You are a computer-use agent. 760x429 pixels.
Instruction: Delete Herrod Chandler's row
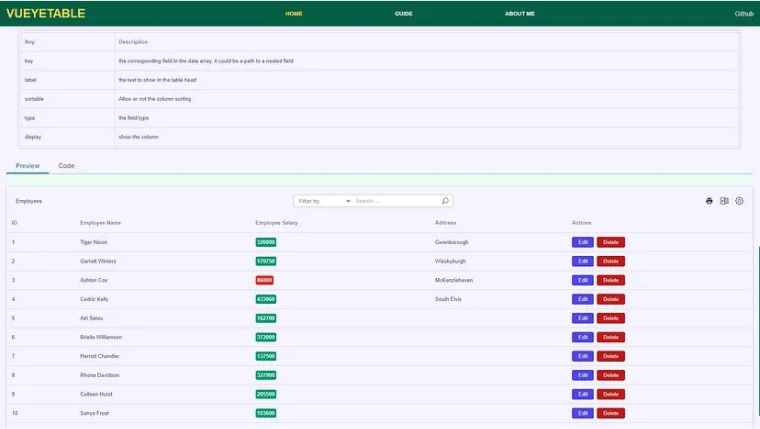(x=611, y=356)
